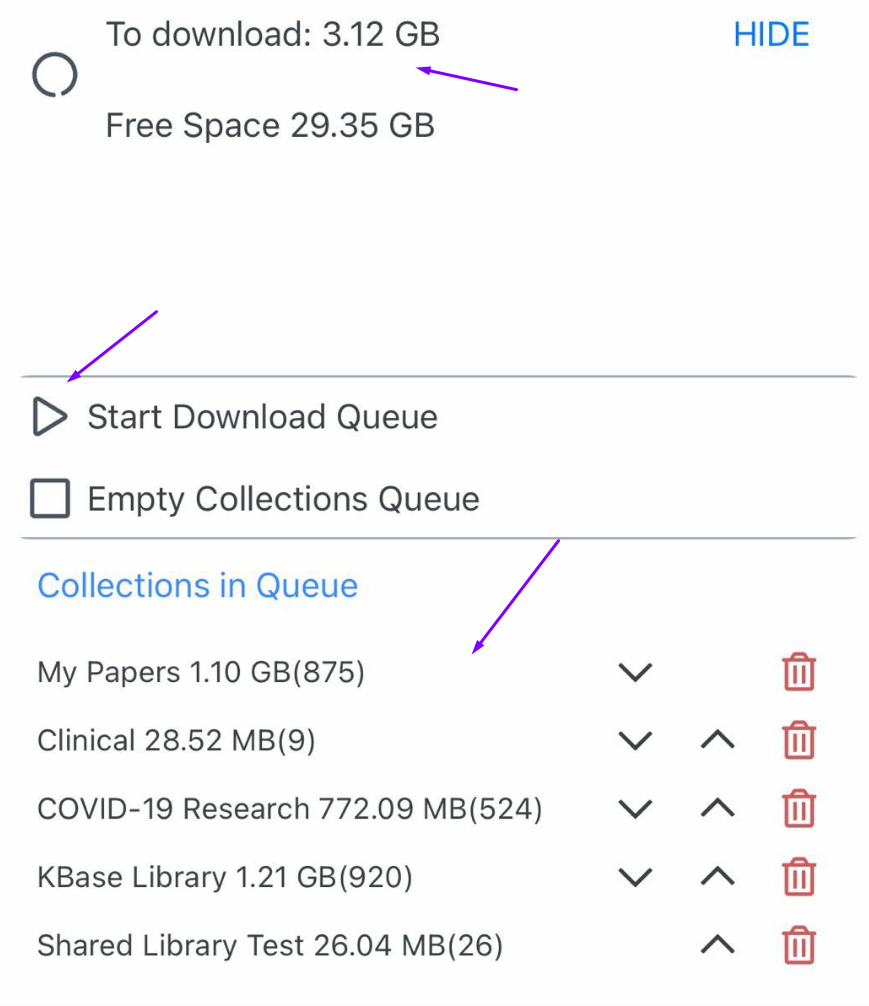Screen dimensions: 869x1006
Task: Select the Start Download Queue label
Action: tap(262, 417)
